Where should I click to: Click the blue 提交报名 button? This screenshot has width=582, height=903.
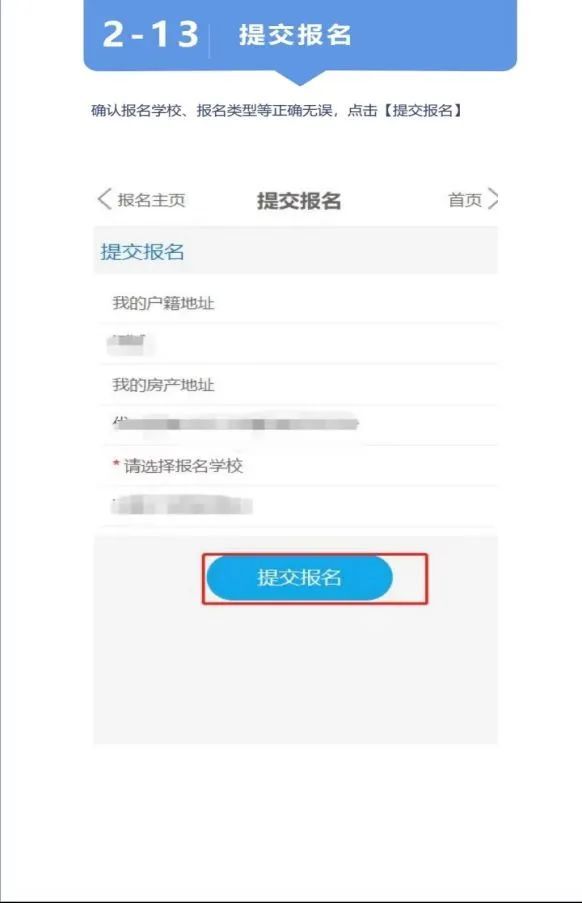tap(299, 577)
